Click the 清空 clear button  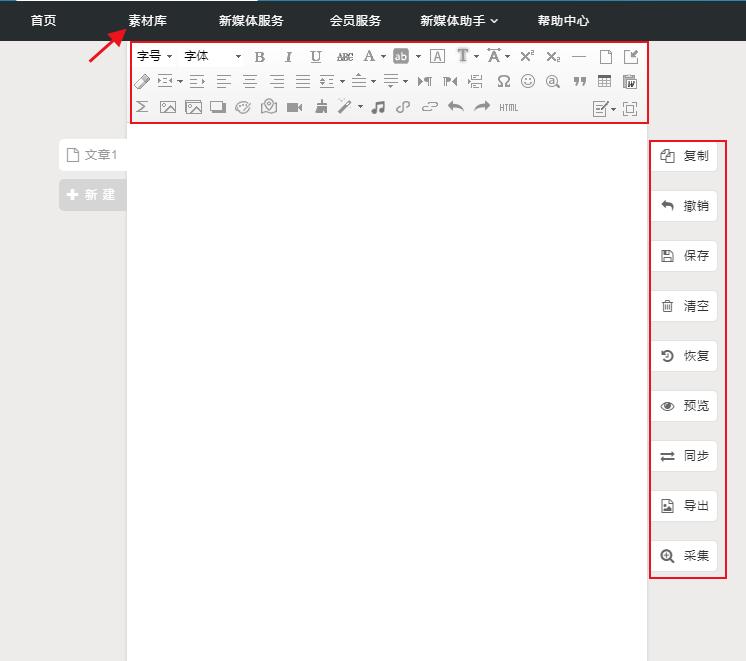point(684,306)
